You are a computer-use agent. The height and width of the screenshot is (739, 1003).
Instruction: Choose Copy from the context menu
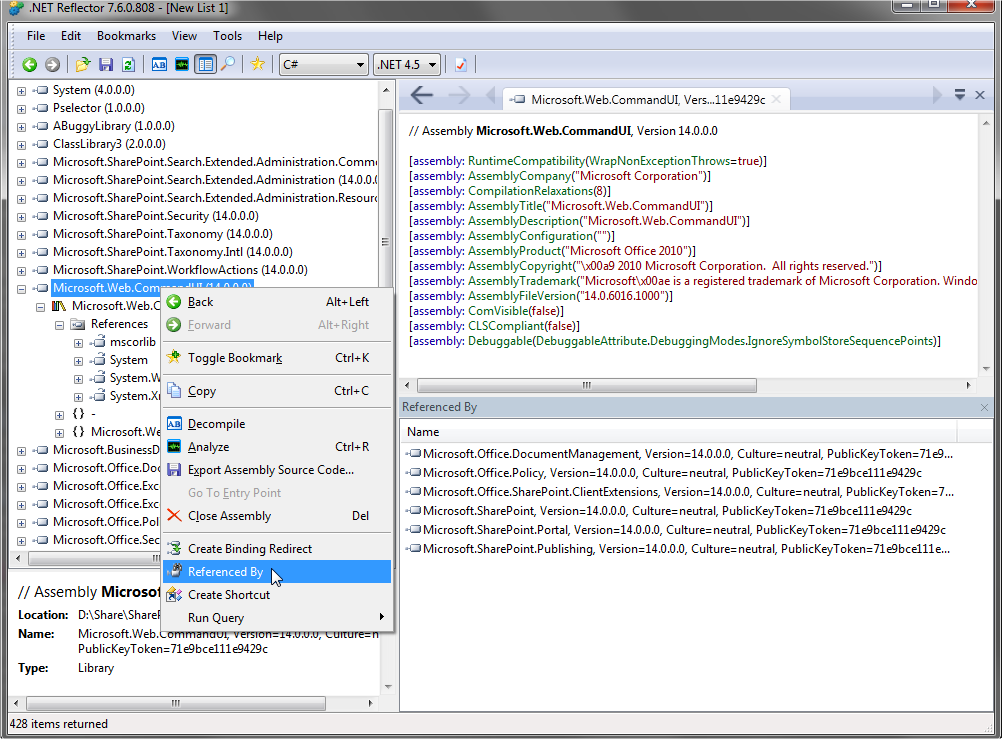(x=277, y=391)
